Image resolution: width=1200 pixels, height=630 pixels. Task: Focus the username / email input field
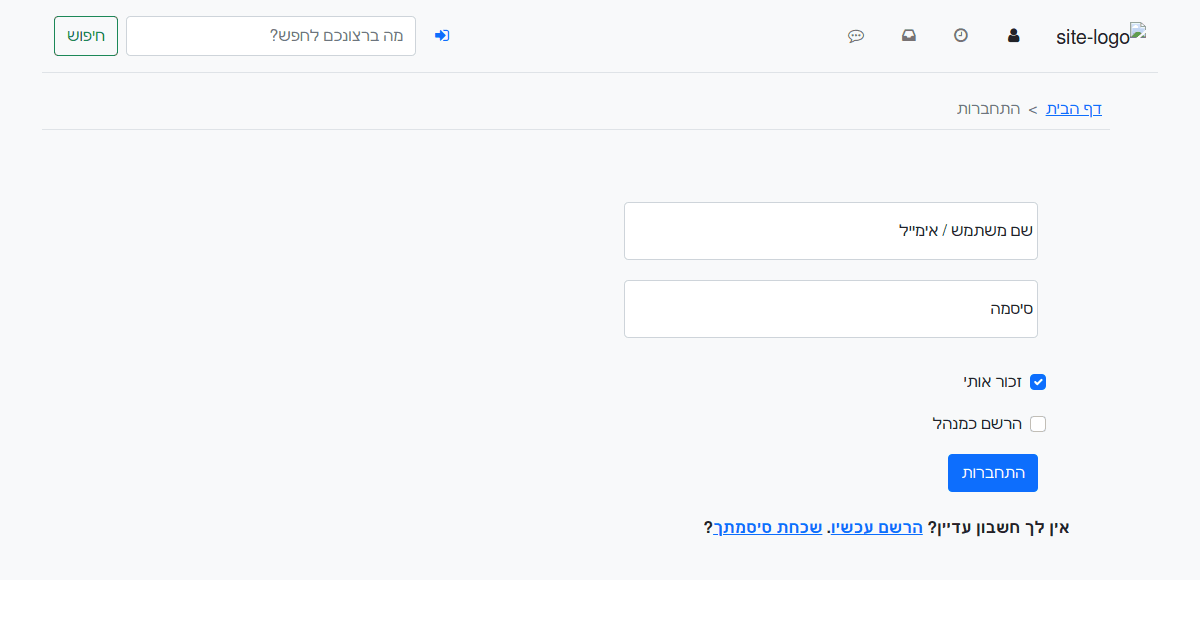click(830, 230)
